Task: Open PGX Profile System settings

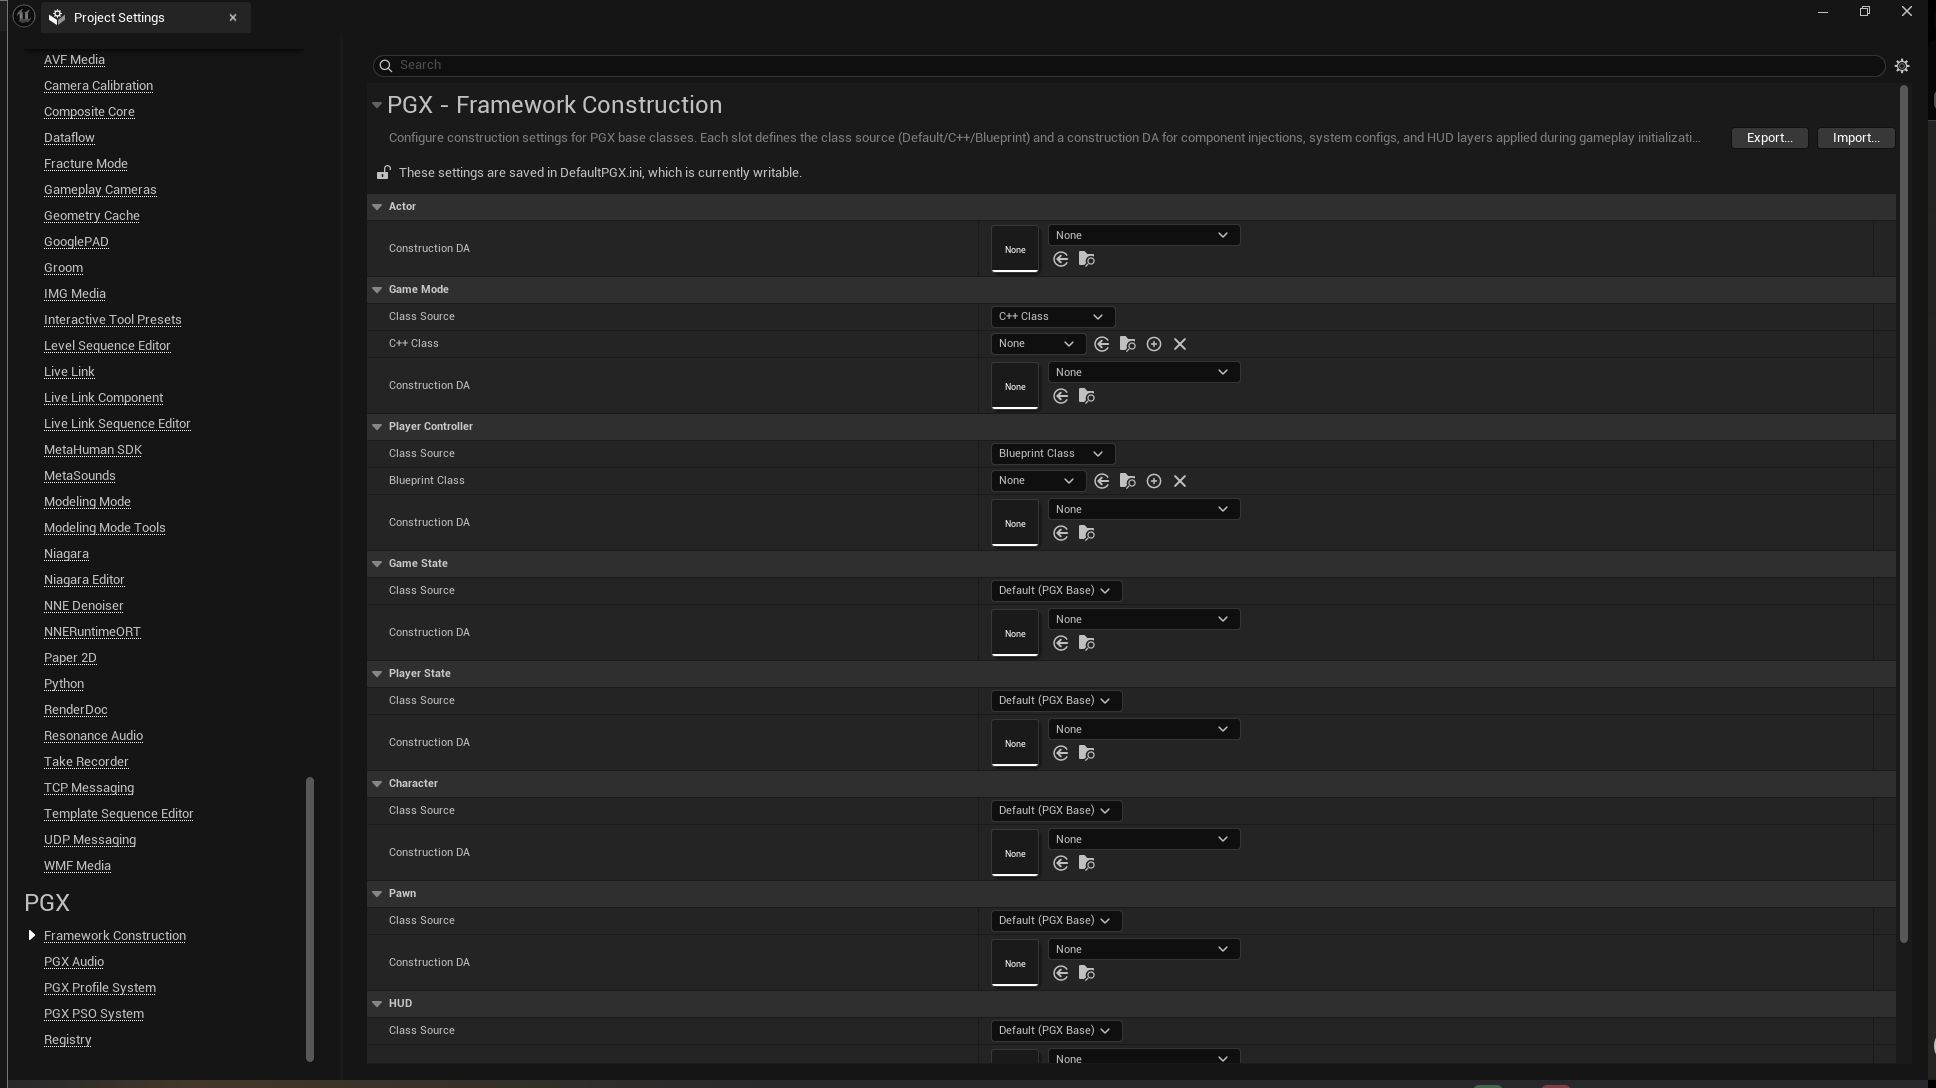Action: tap(100, 988)
